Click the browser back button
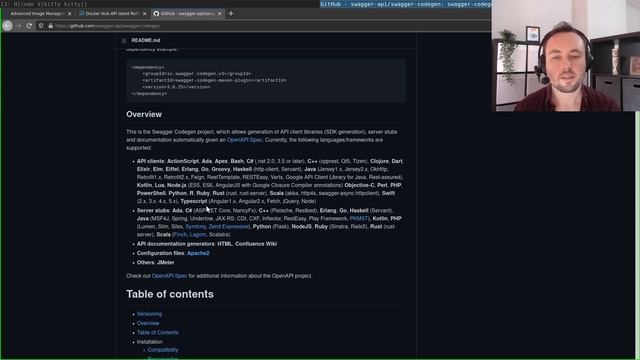This screenshot has height=360, width=640. pos(7,26)
